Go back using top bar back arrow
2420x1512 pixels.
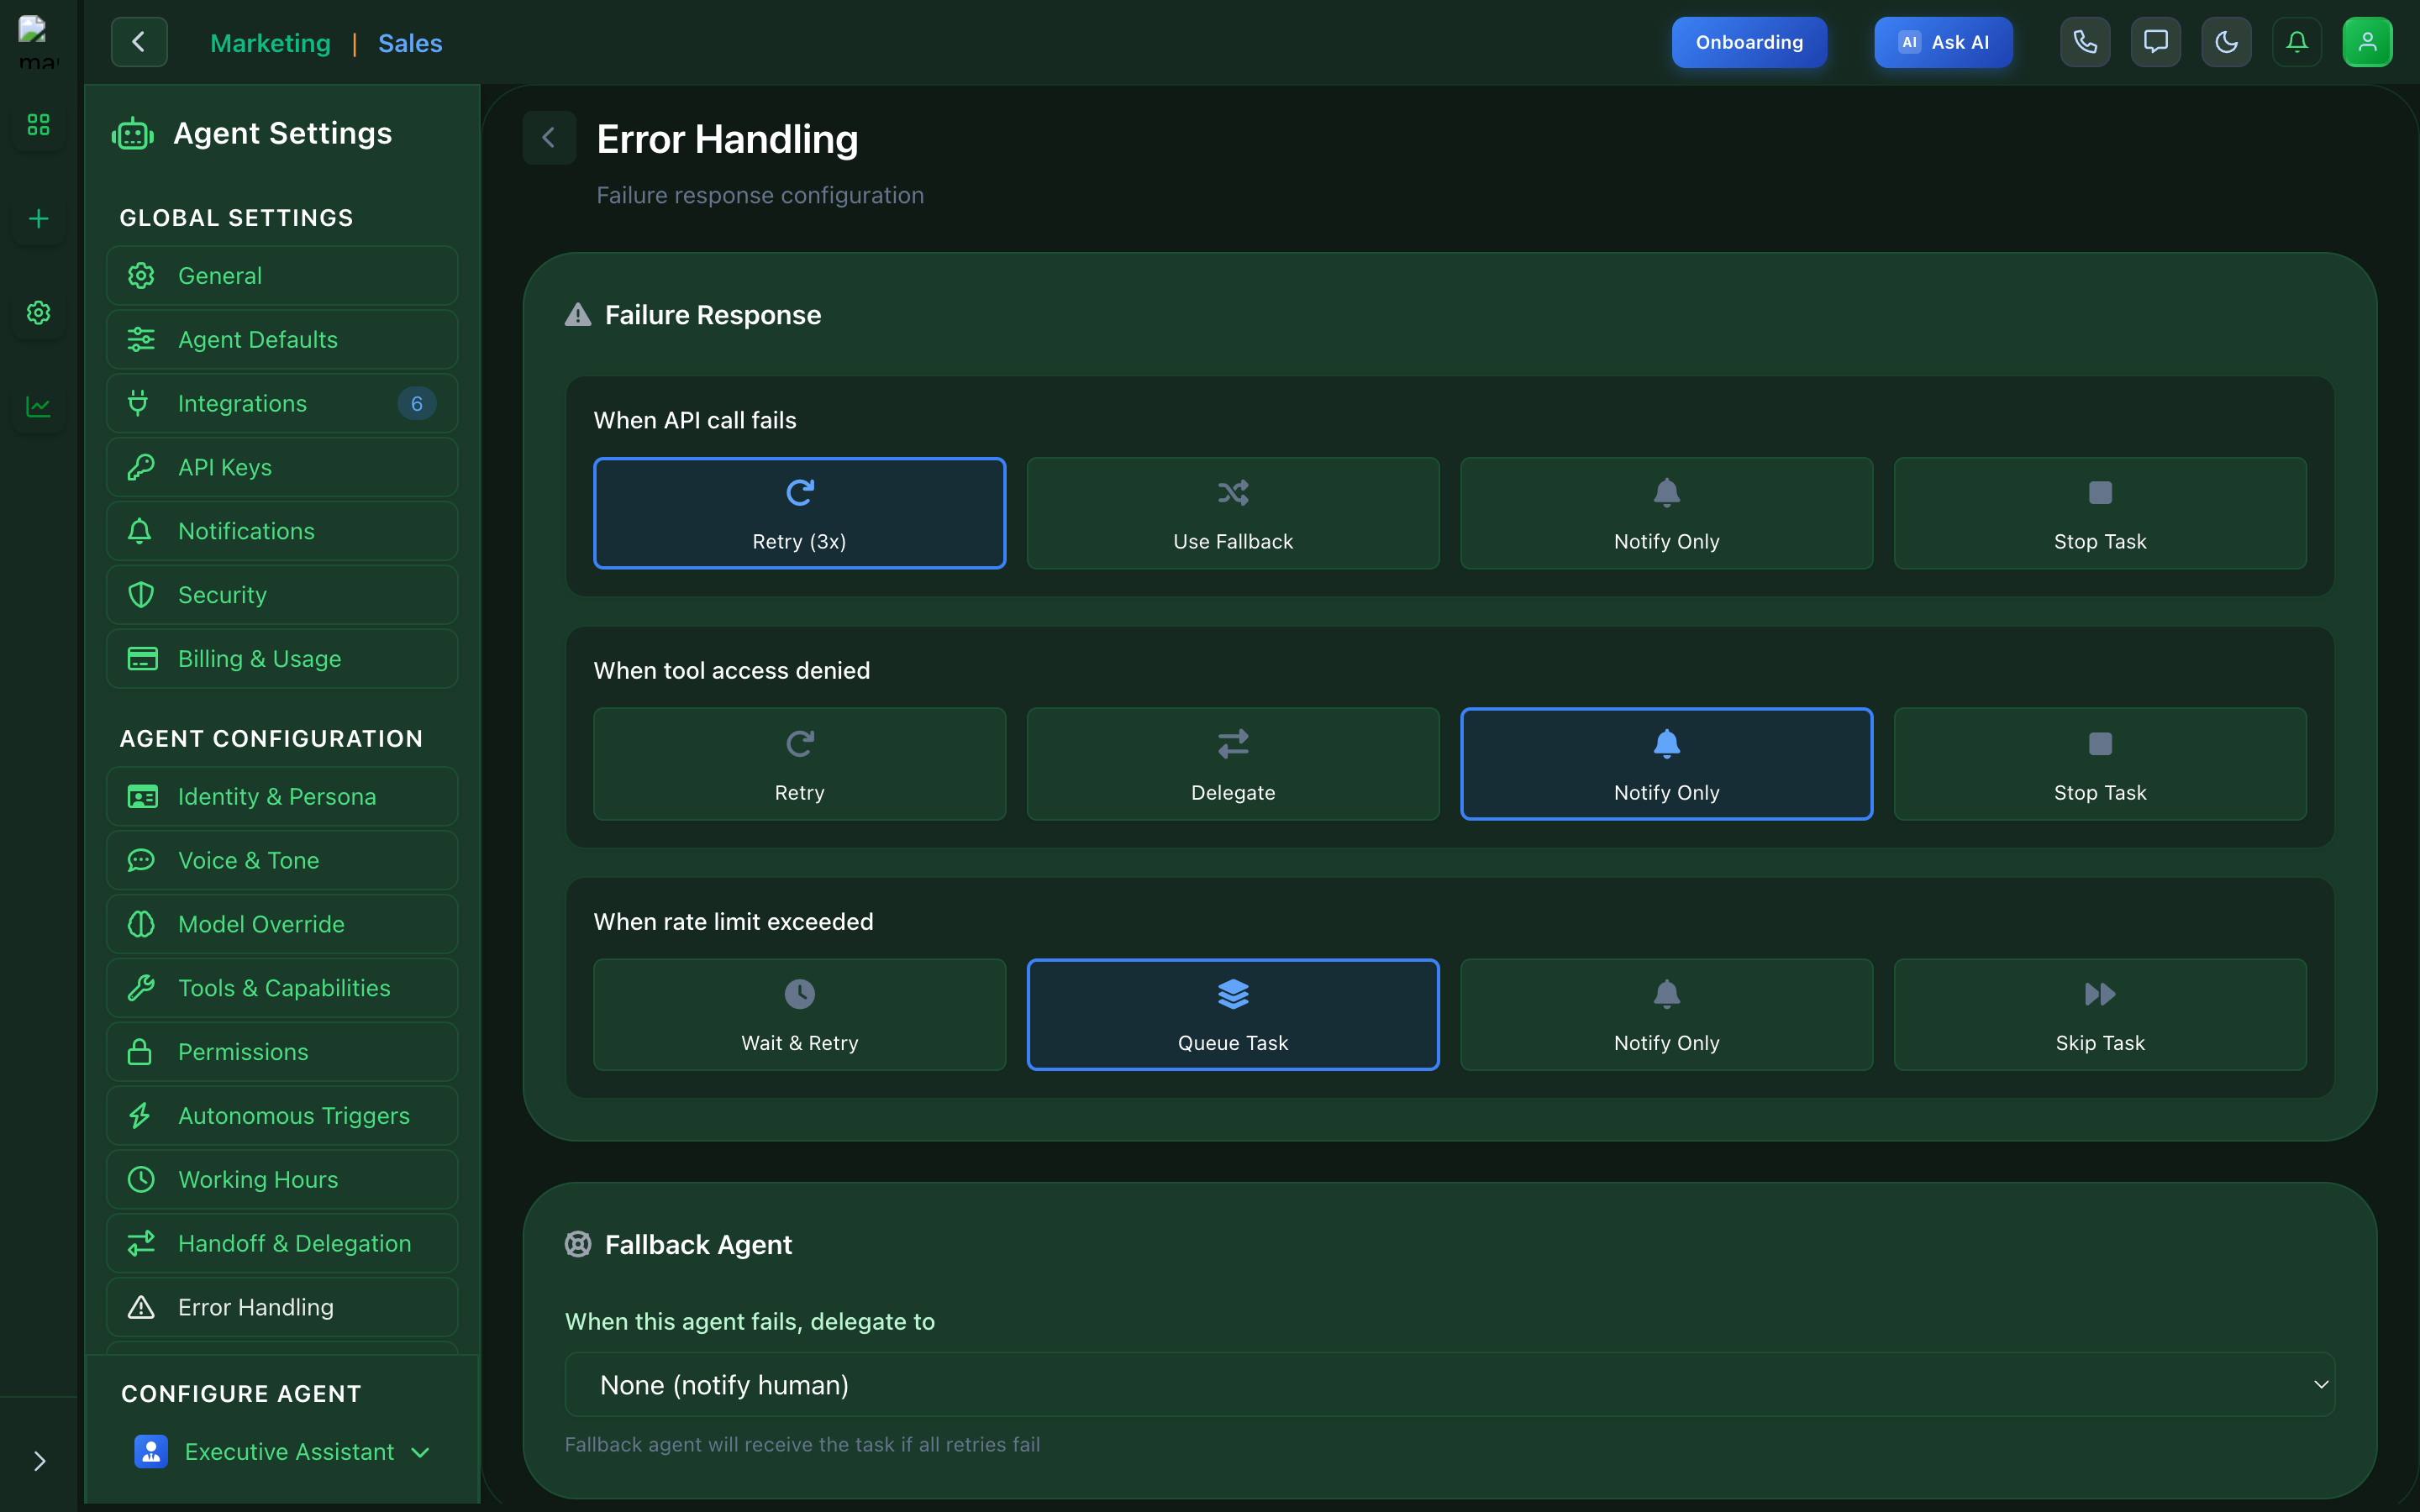coord(139,42)
